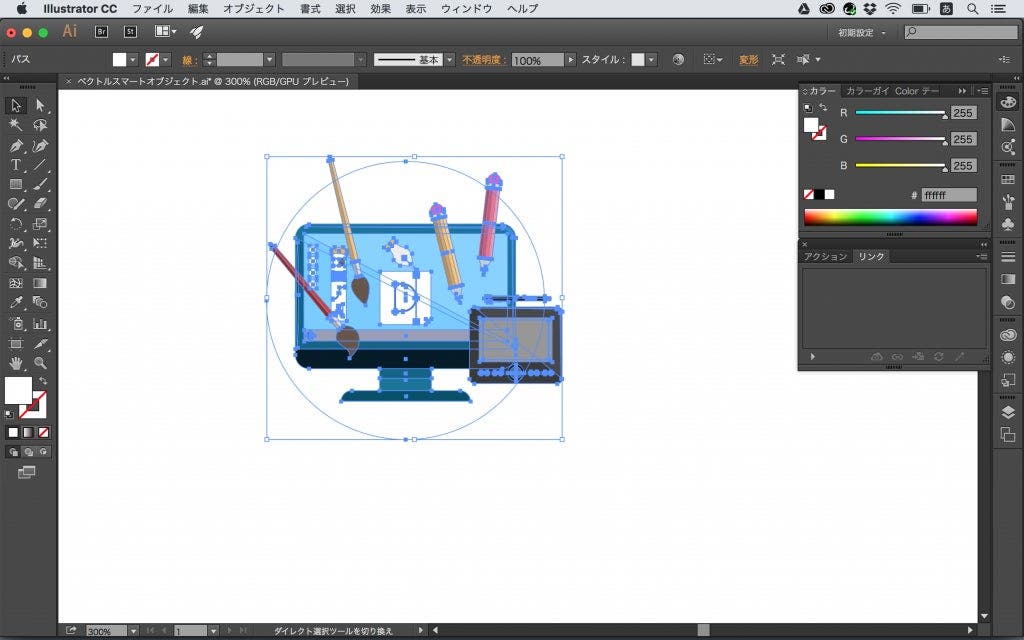Change screen mode at toolbox bottom

26,472
